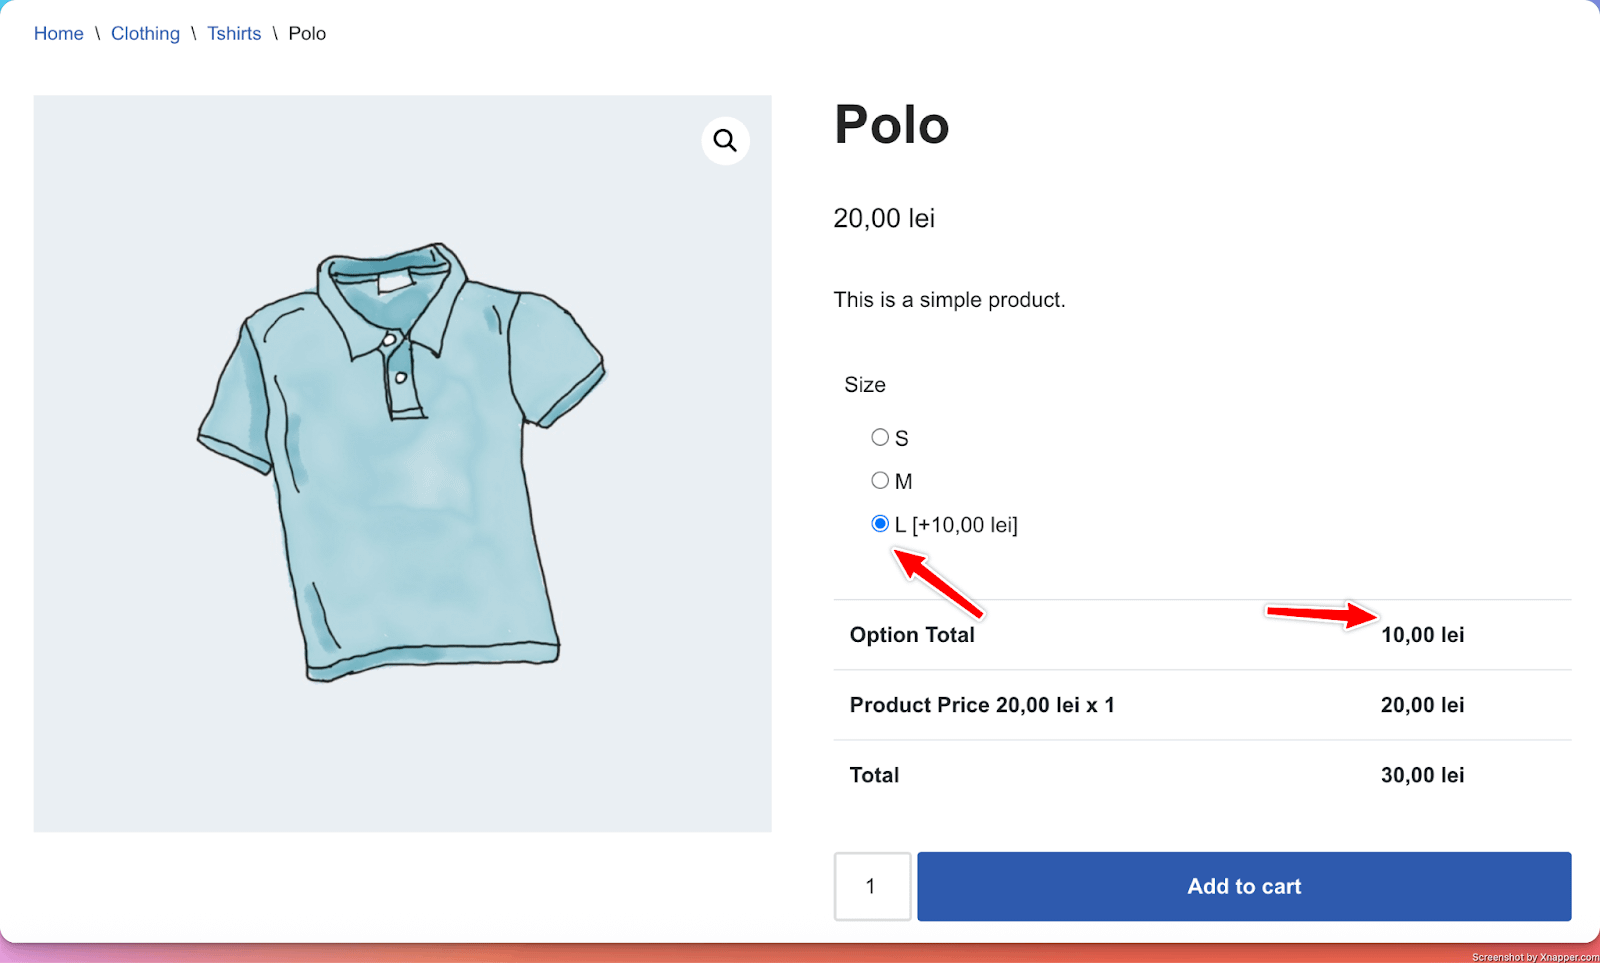
Task: Click the magnifier zoom icon on product image
Action: click(x=725, y=141)
